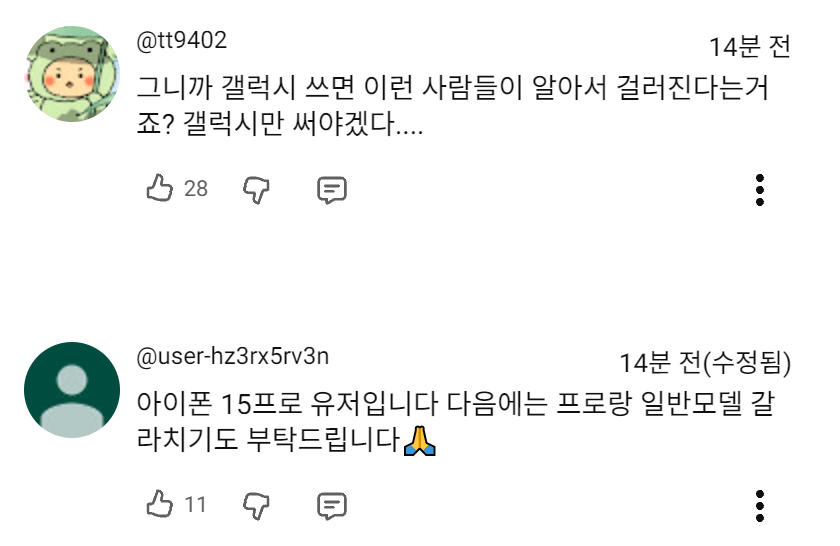This screenshot has height=546, width=840.
Task: Open the default gray-green avatar profile
Action: point(71,390)
